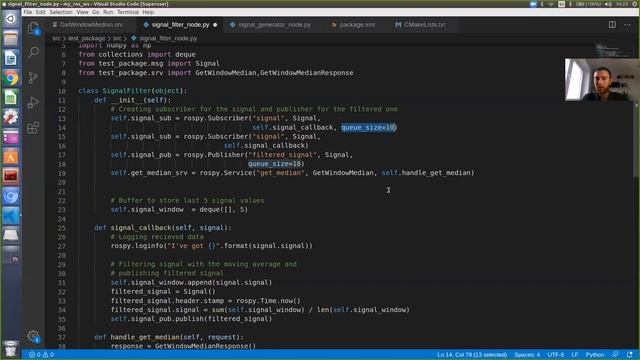Click the unsaved dot on signal_filter_node.py tab

tap(215, 25)
